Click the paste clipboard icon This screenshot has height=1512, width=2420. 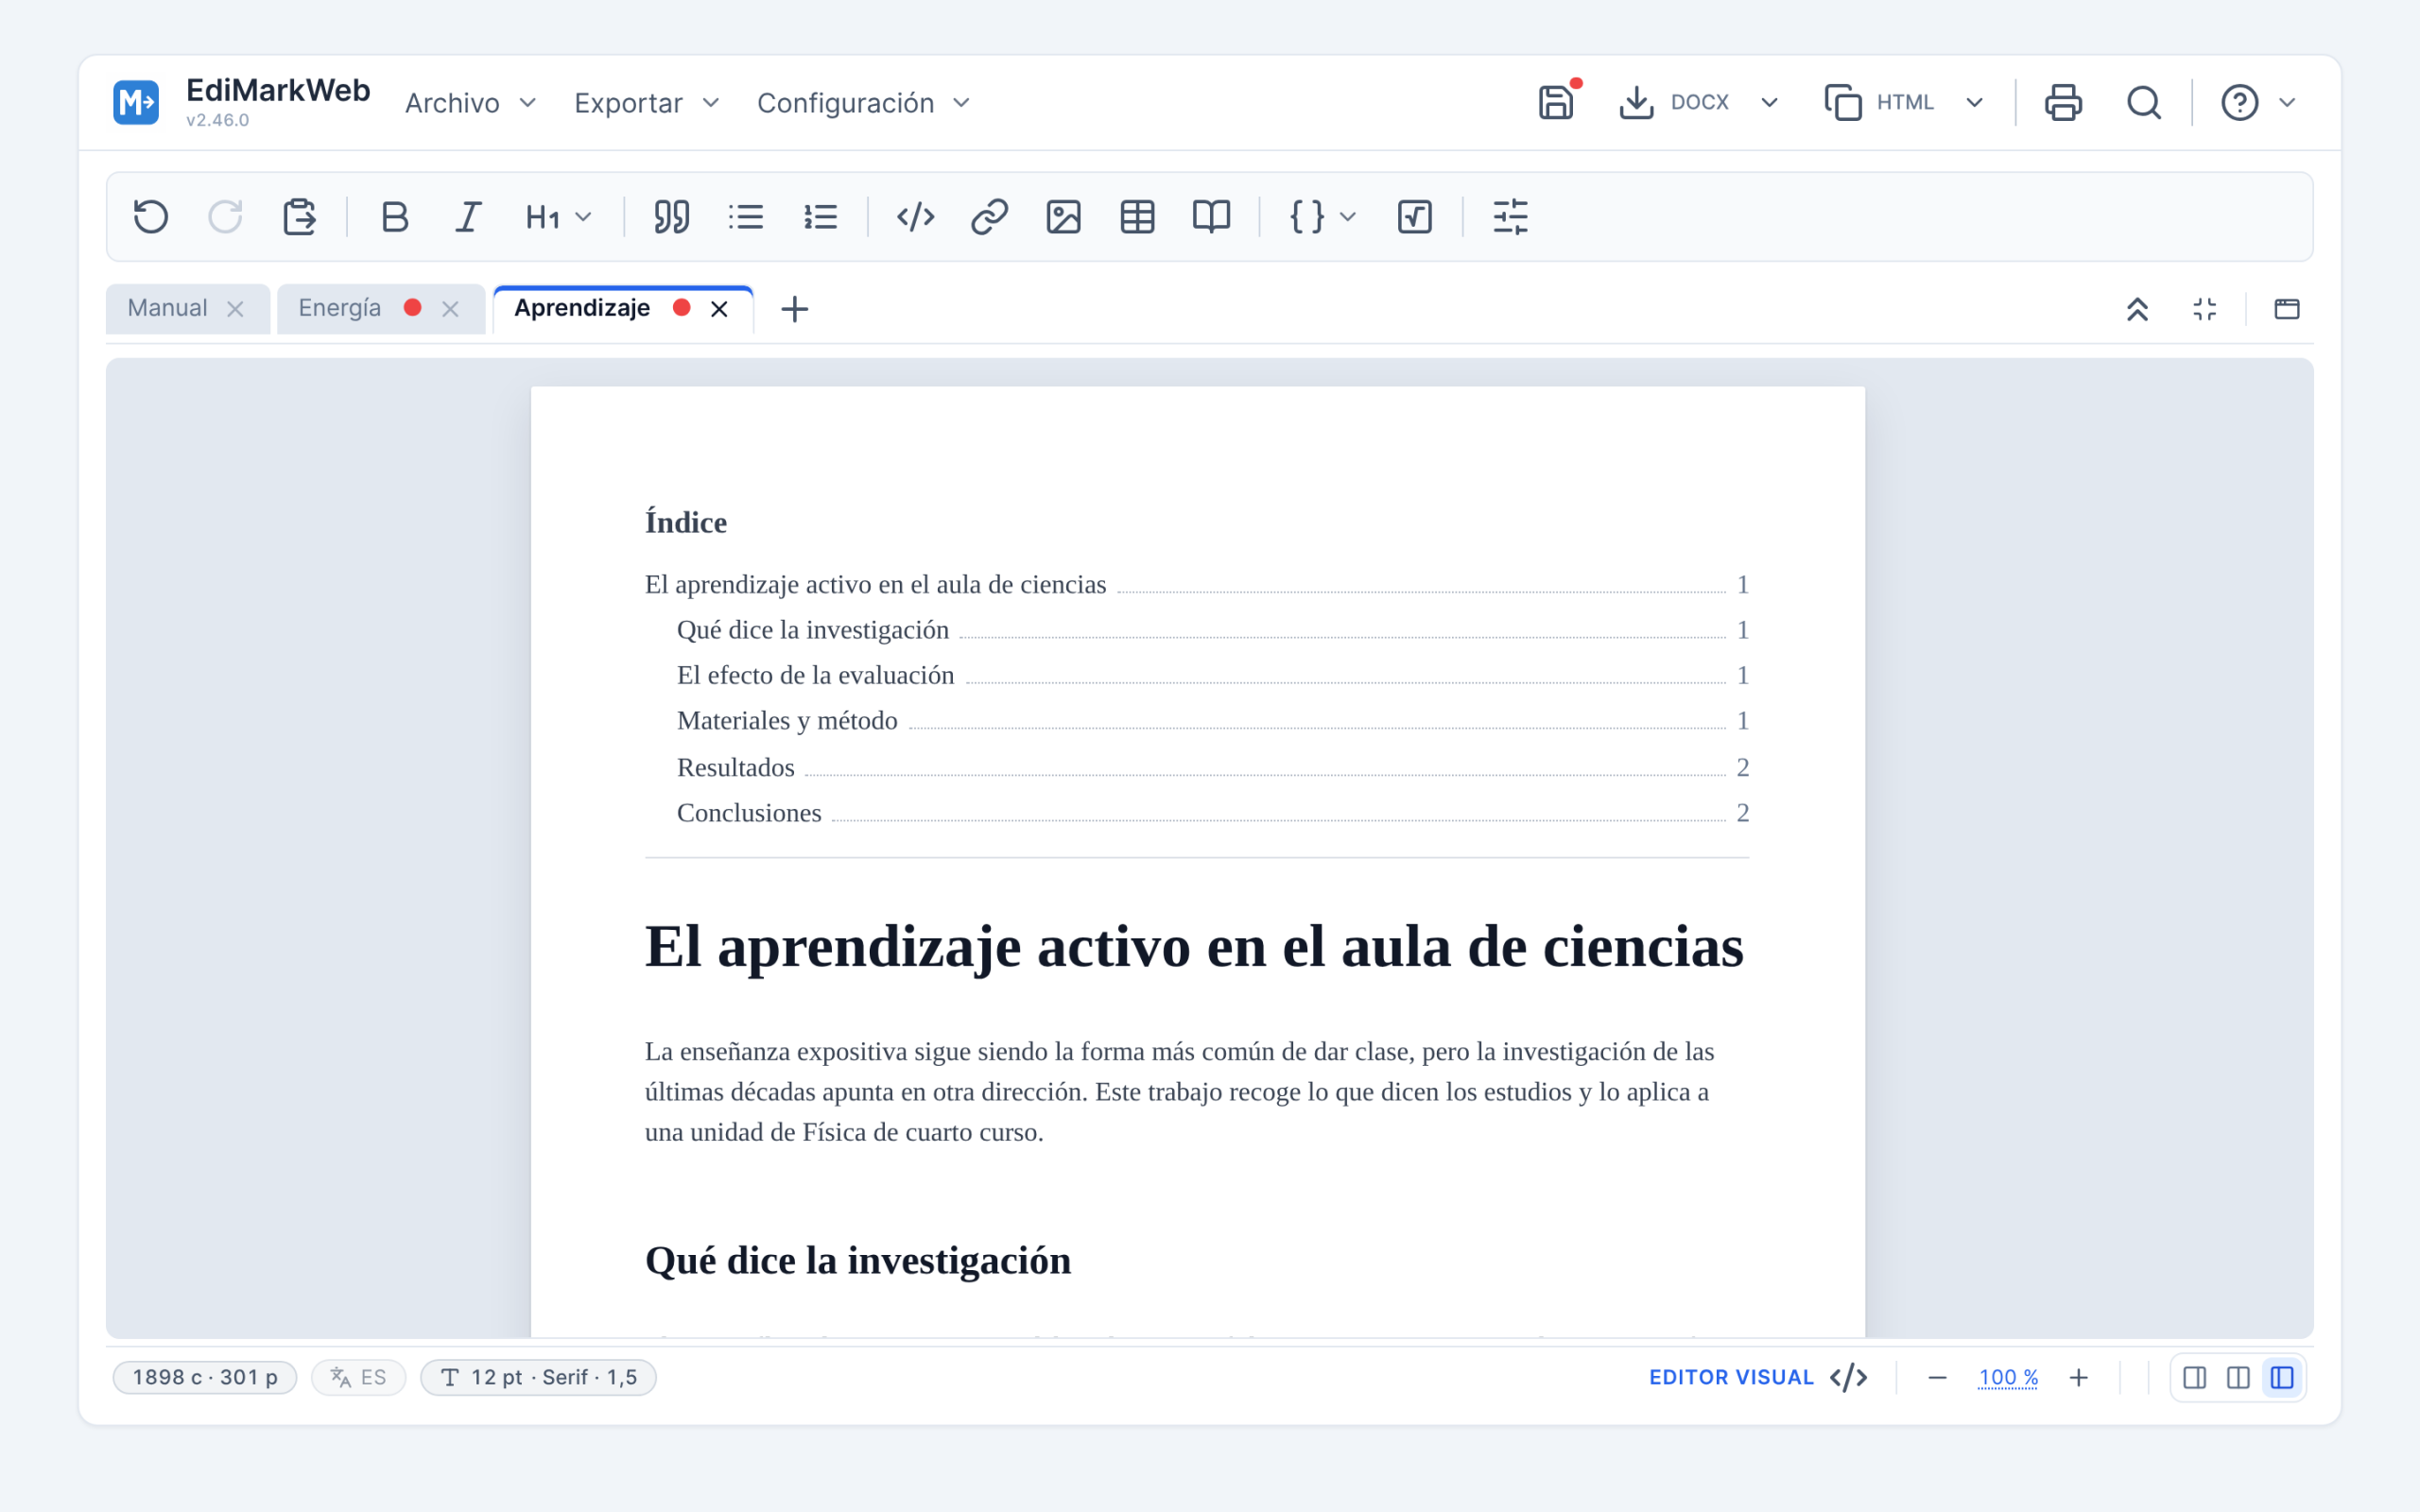click(x=299, y=216)
